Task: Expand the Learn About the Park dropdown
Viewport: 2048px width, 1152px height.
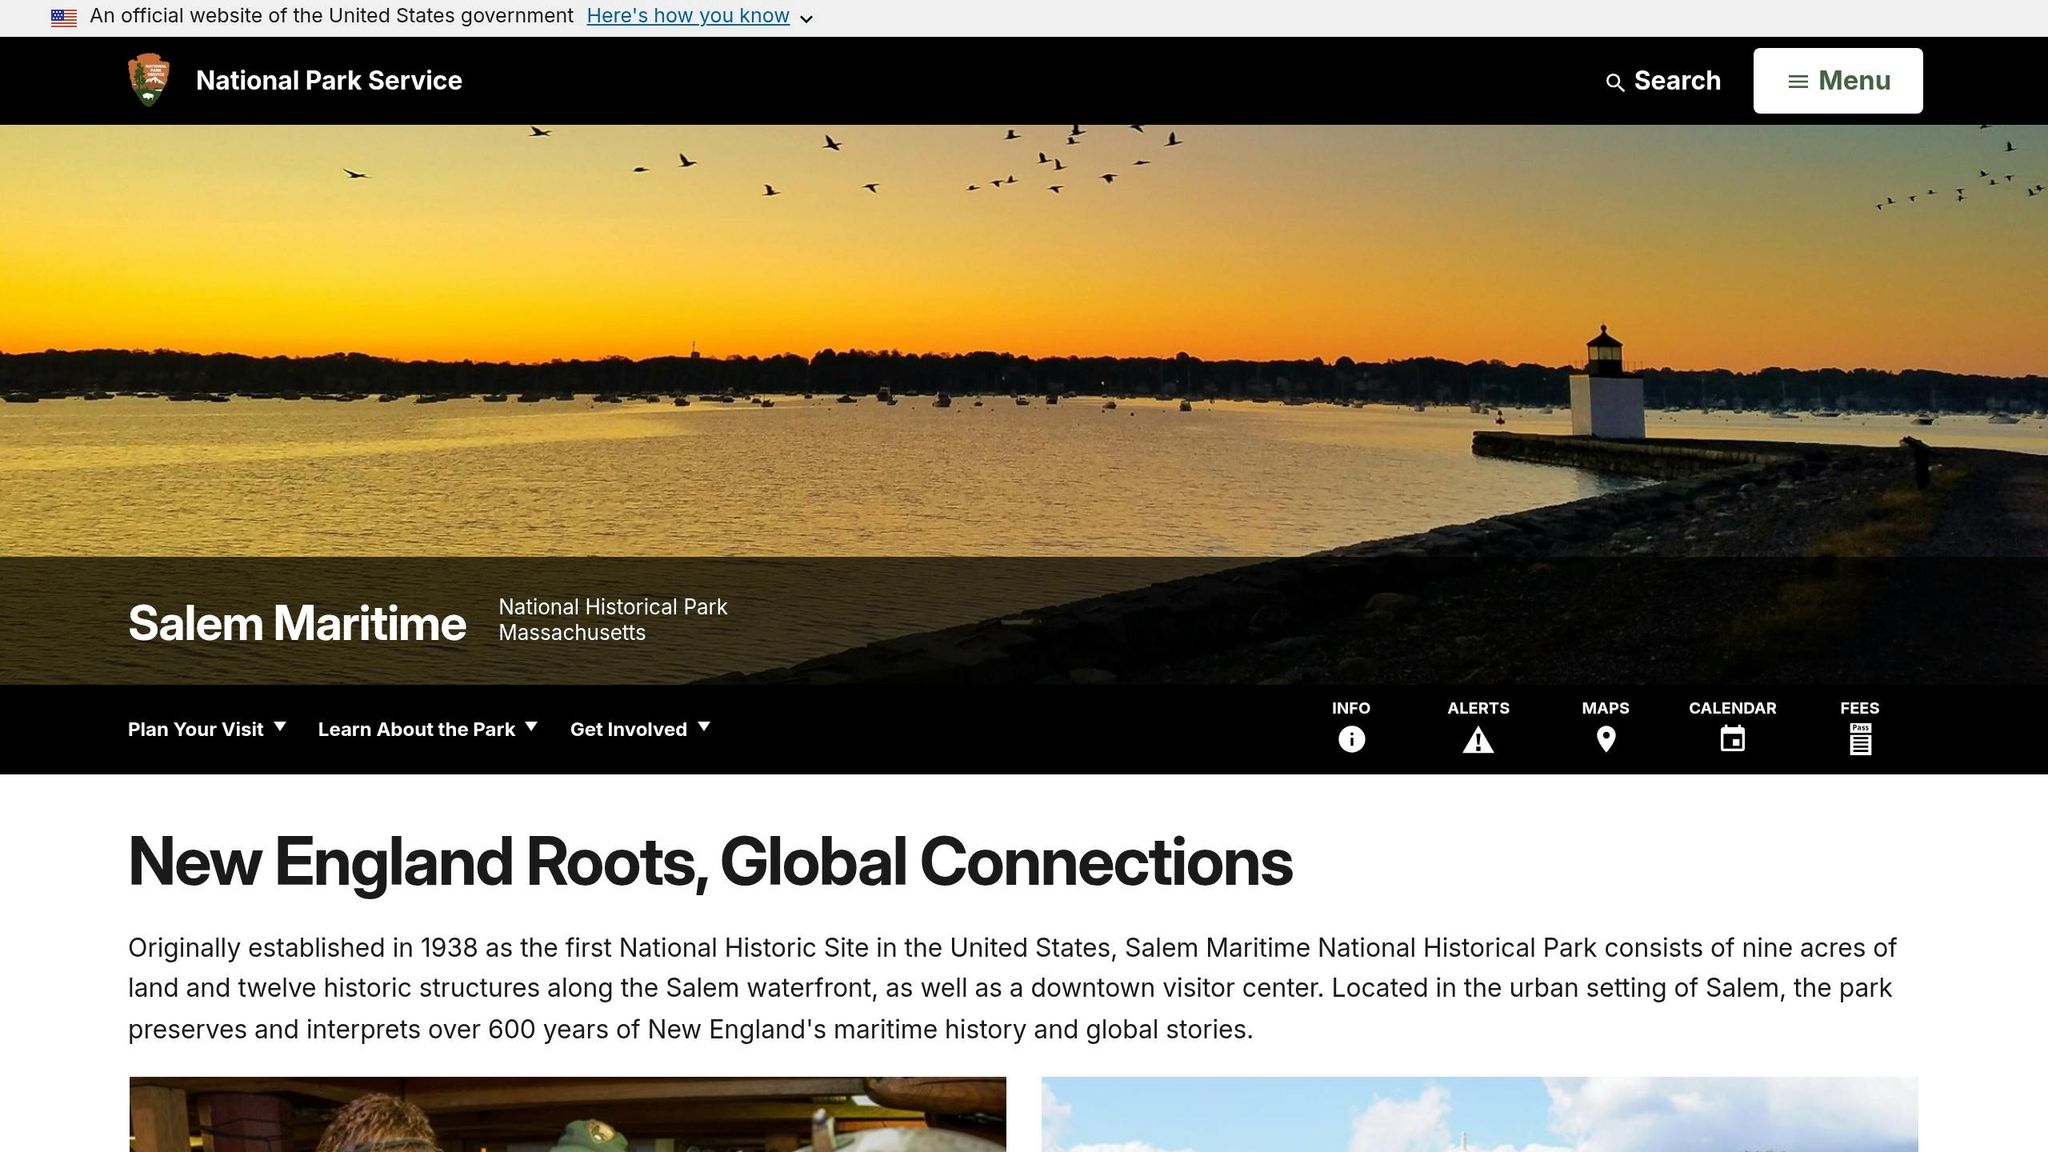Action: [428, 729]
